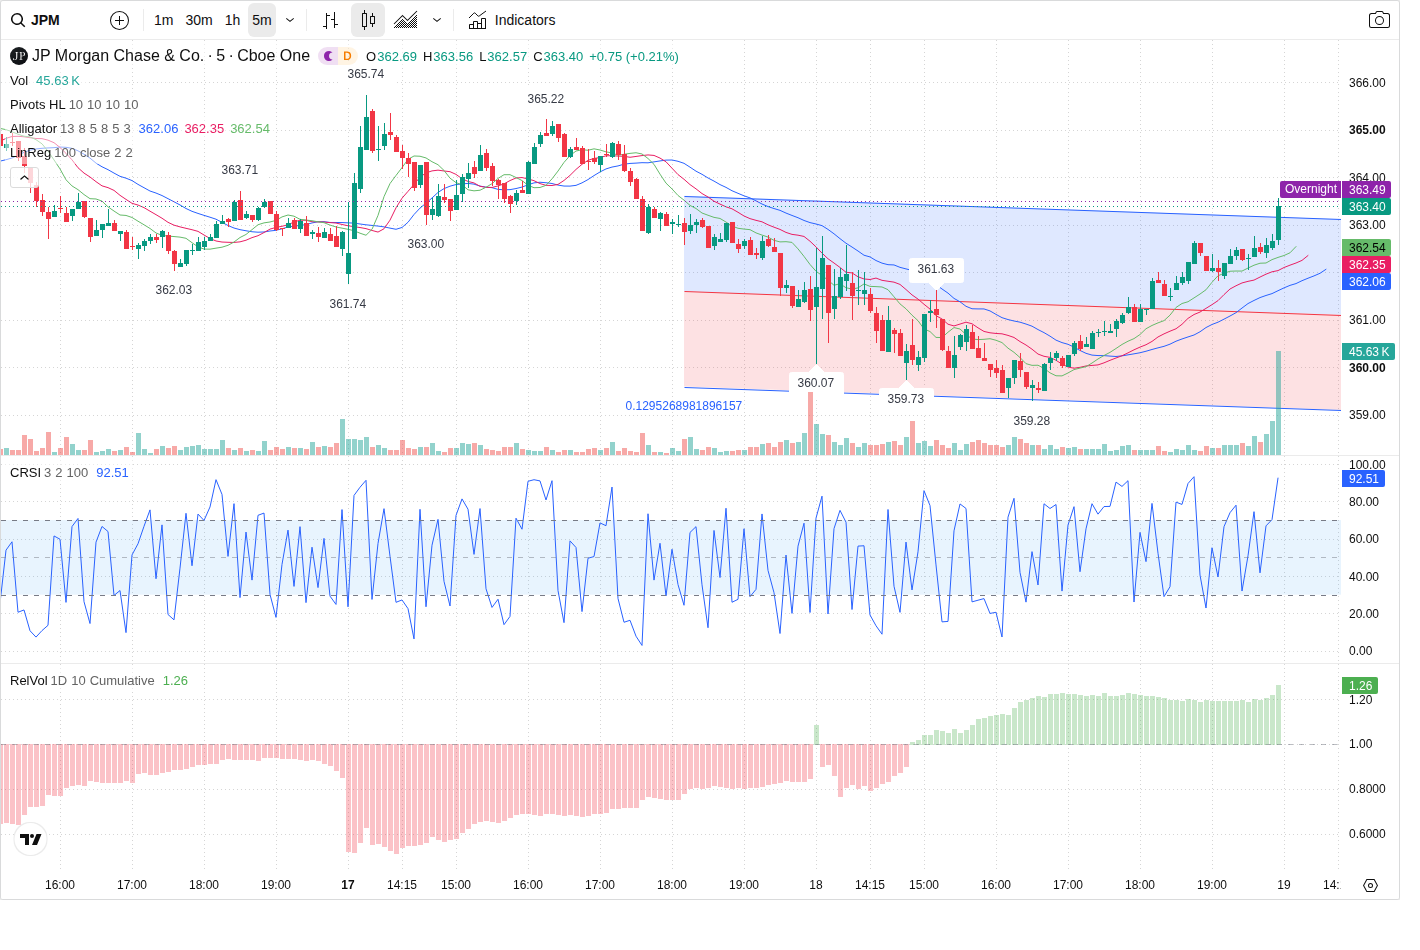
Task: Open chart settings gear icon
Action: point(1370,885)
